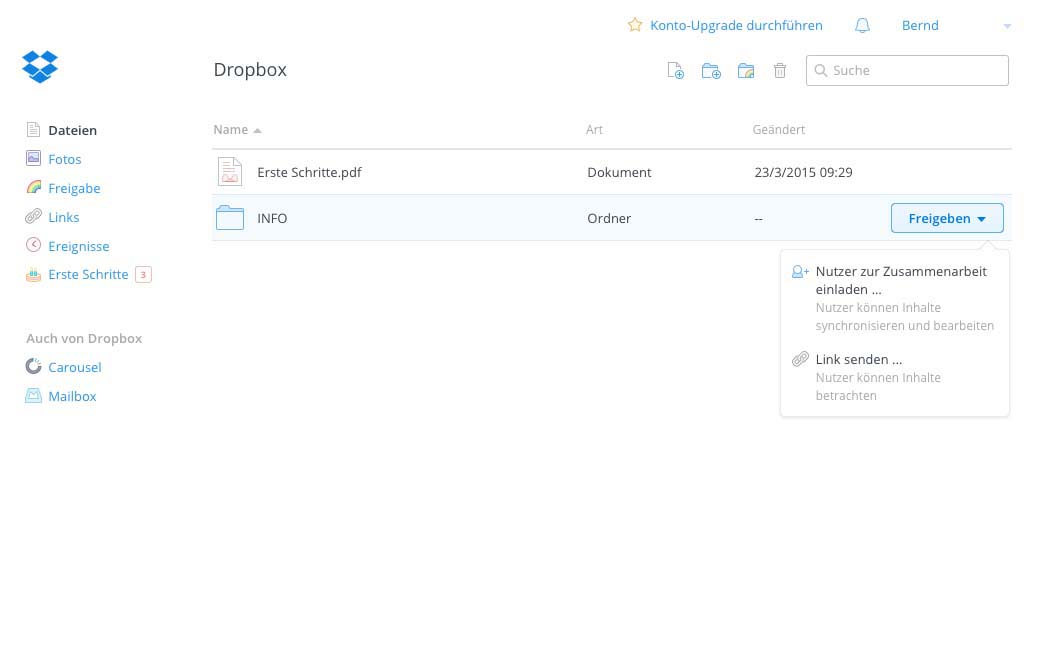Viewport: 1045px width, 652px height.
Task: Click the trash can toolbar icon
Action: click(780, 71)
